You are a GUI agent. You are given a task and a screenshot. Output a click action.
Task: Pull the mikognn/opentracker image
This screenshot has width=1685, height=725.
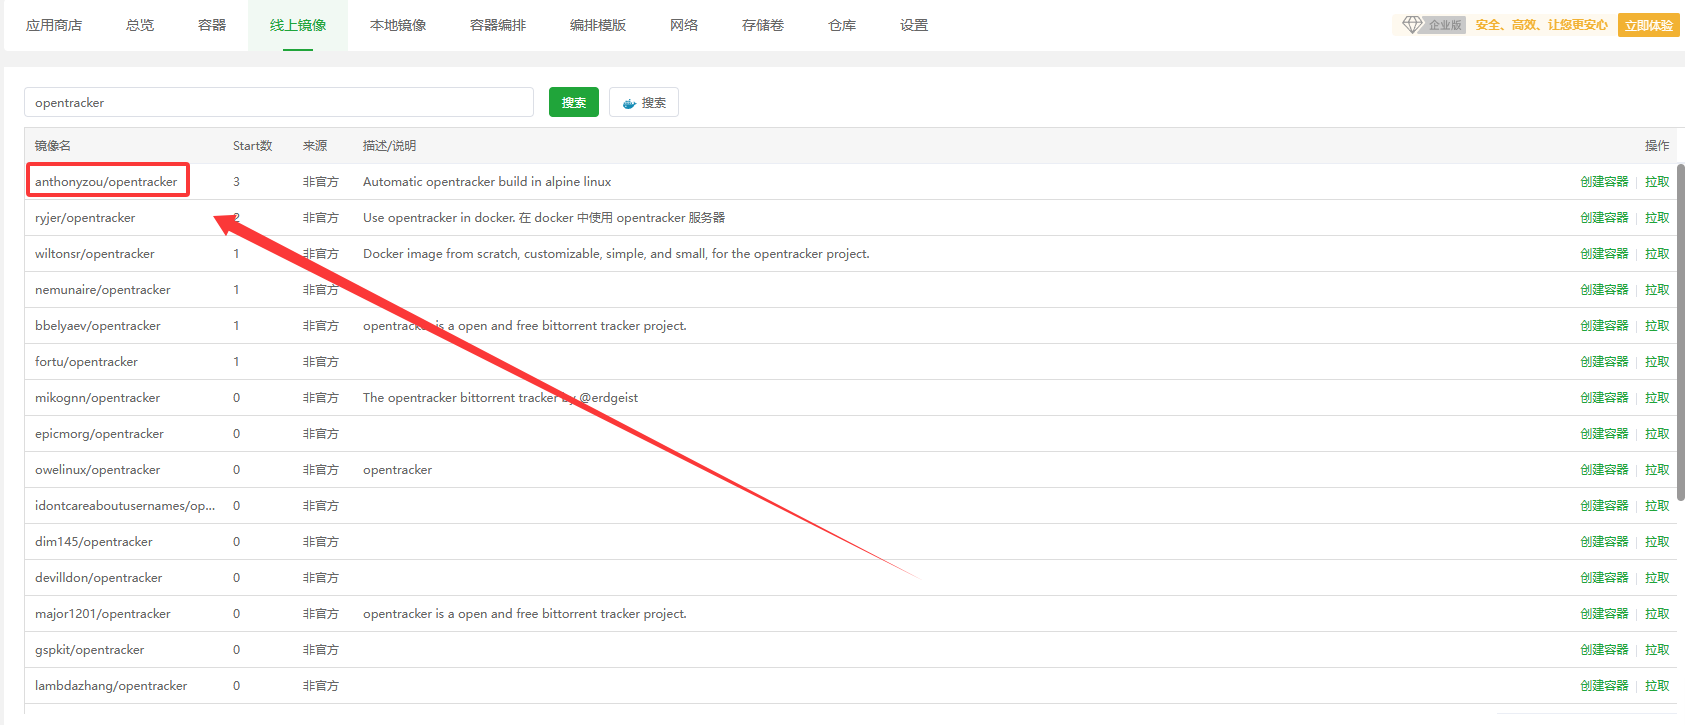coord(1657,398)
